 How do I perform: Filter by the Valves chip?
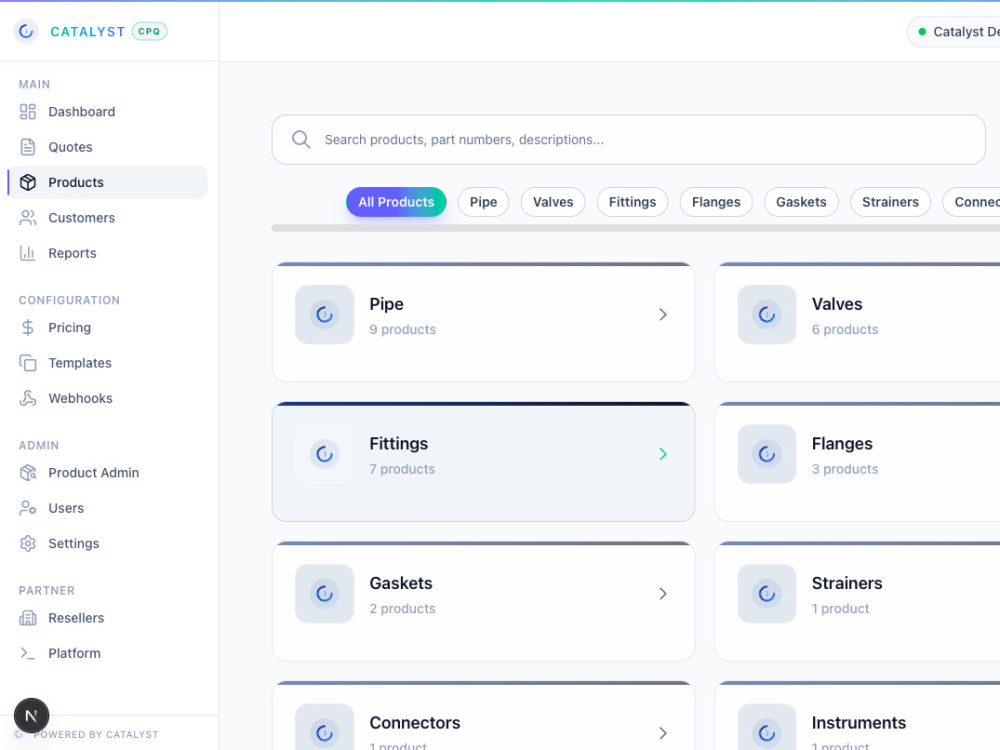coord(553,202)
